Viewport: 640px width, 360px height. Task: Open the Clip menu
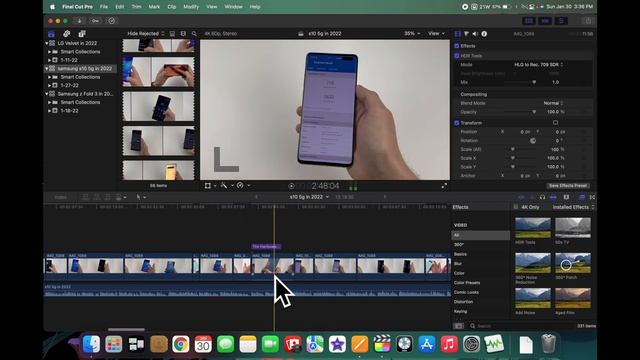point(172,7)
